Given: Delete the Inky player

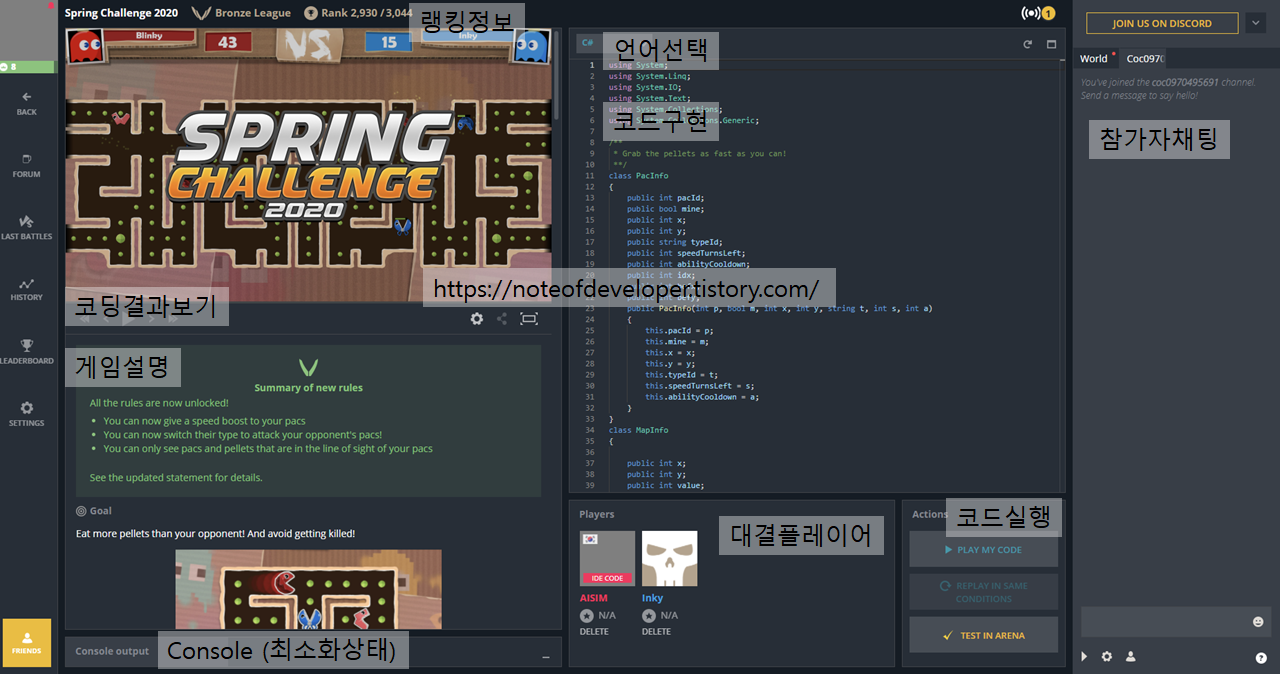Looking at the screenshot, I should point(656,632).
